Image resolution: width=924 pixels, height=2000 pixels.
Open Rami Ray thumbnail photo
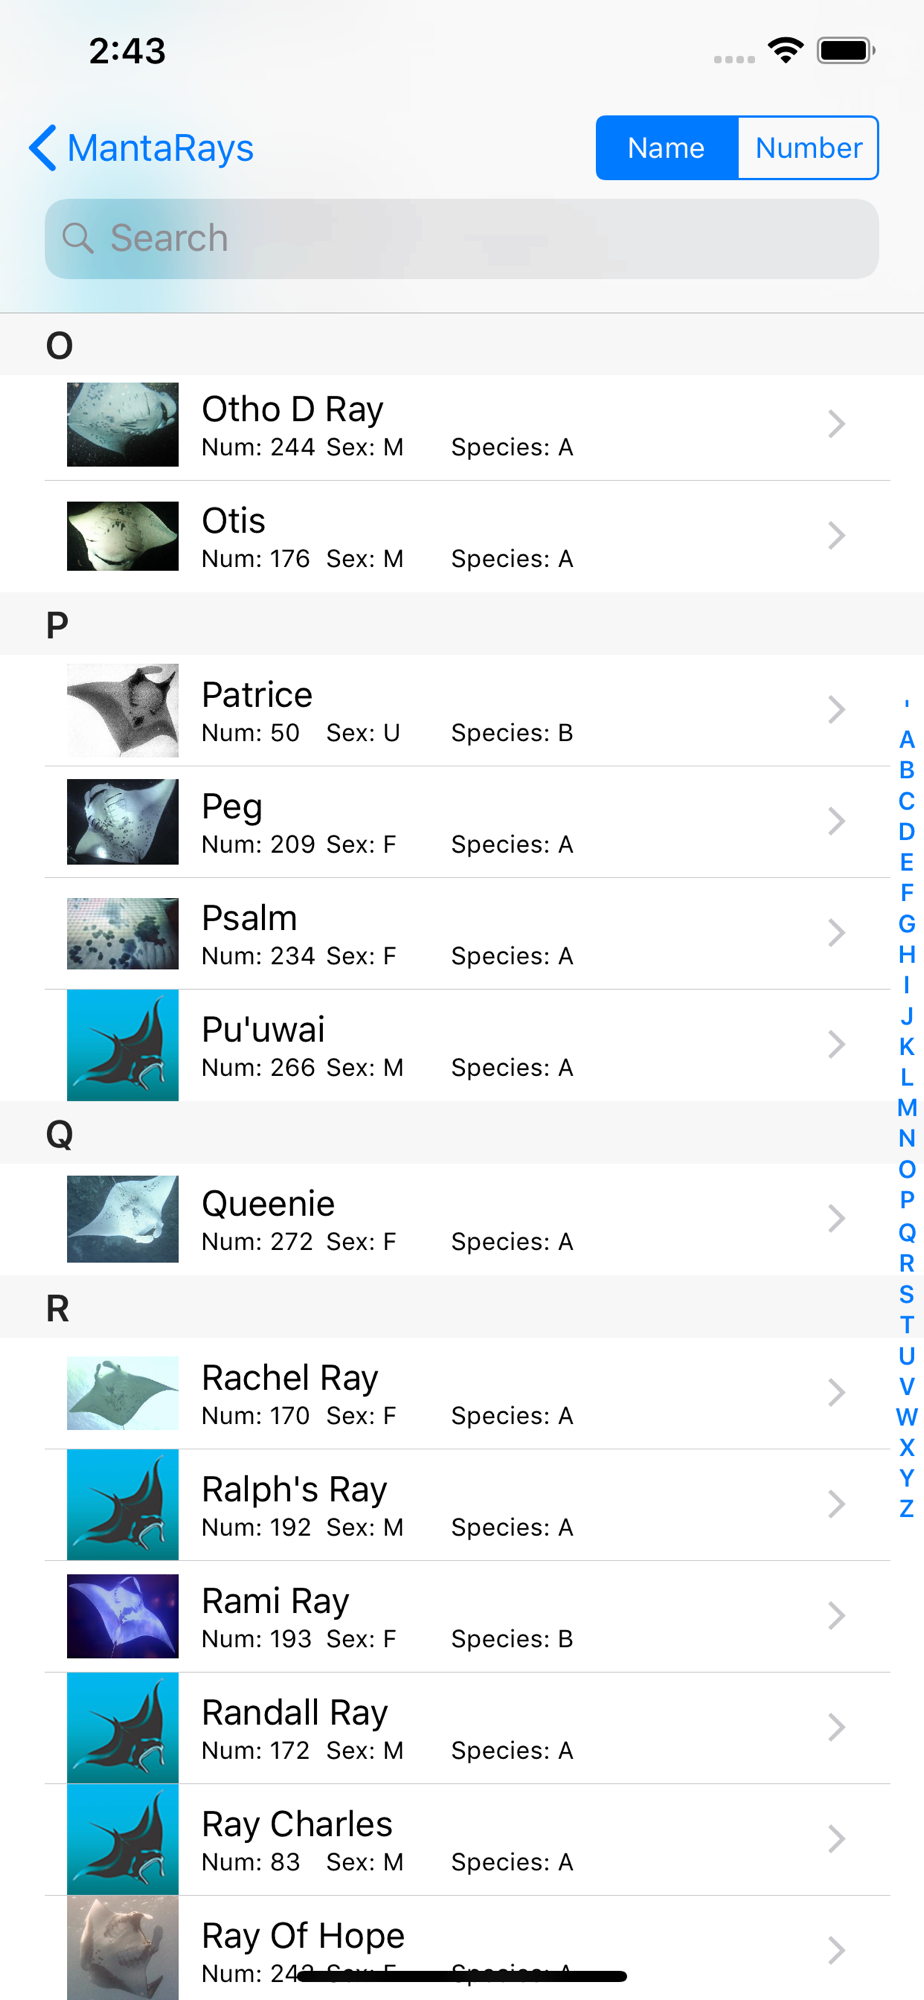[123, 1616]
